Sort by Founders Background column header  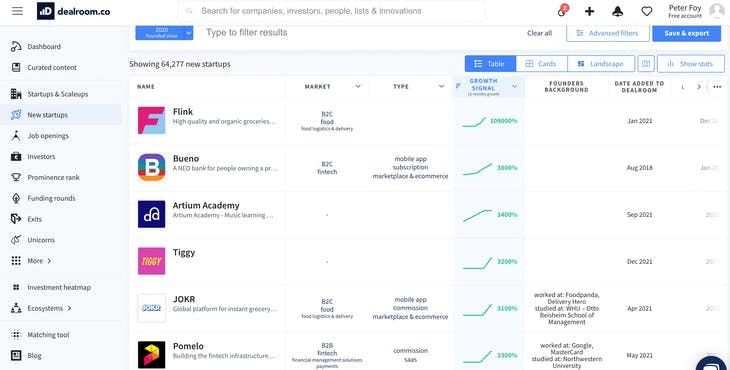pyautogui.click(x=566, y=87)
